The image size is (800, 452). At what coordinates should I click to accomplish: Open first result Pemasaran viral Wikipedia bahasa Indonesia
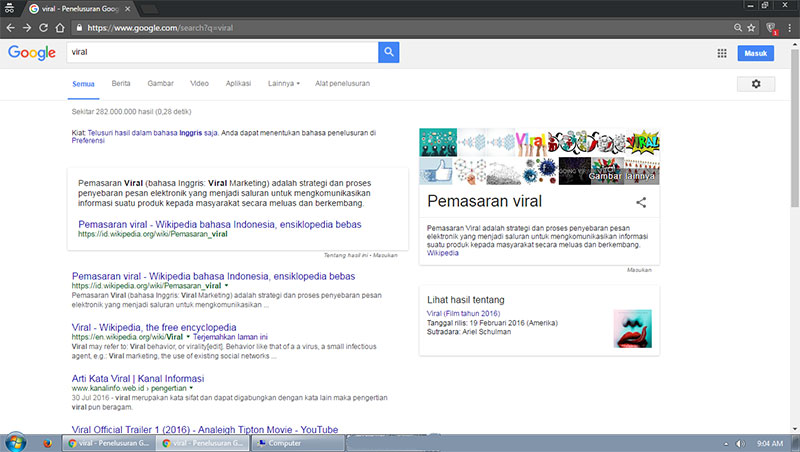click(213, 276)
